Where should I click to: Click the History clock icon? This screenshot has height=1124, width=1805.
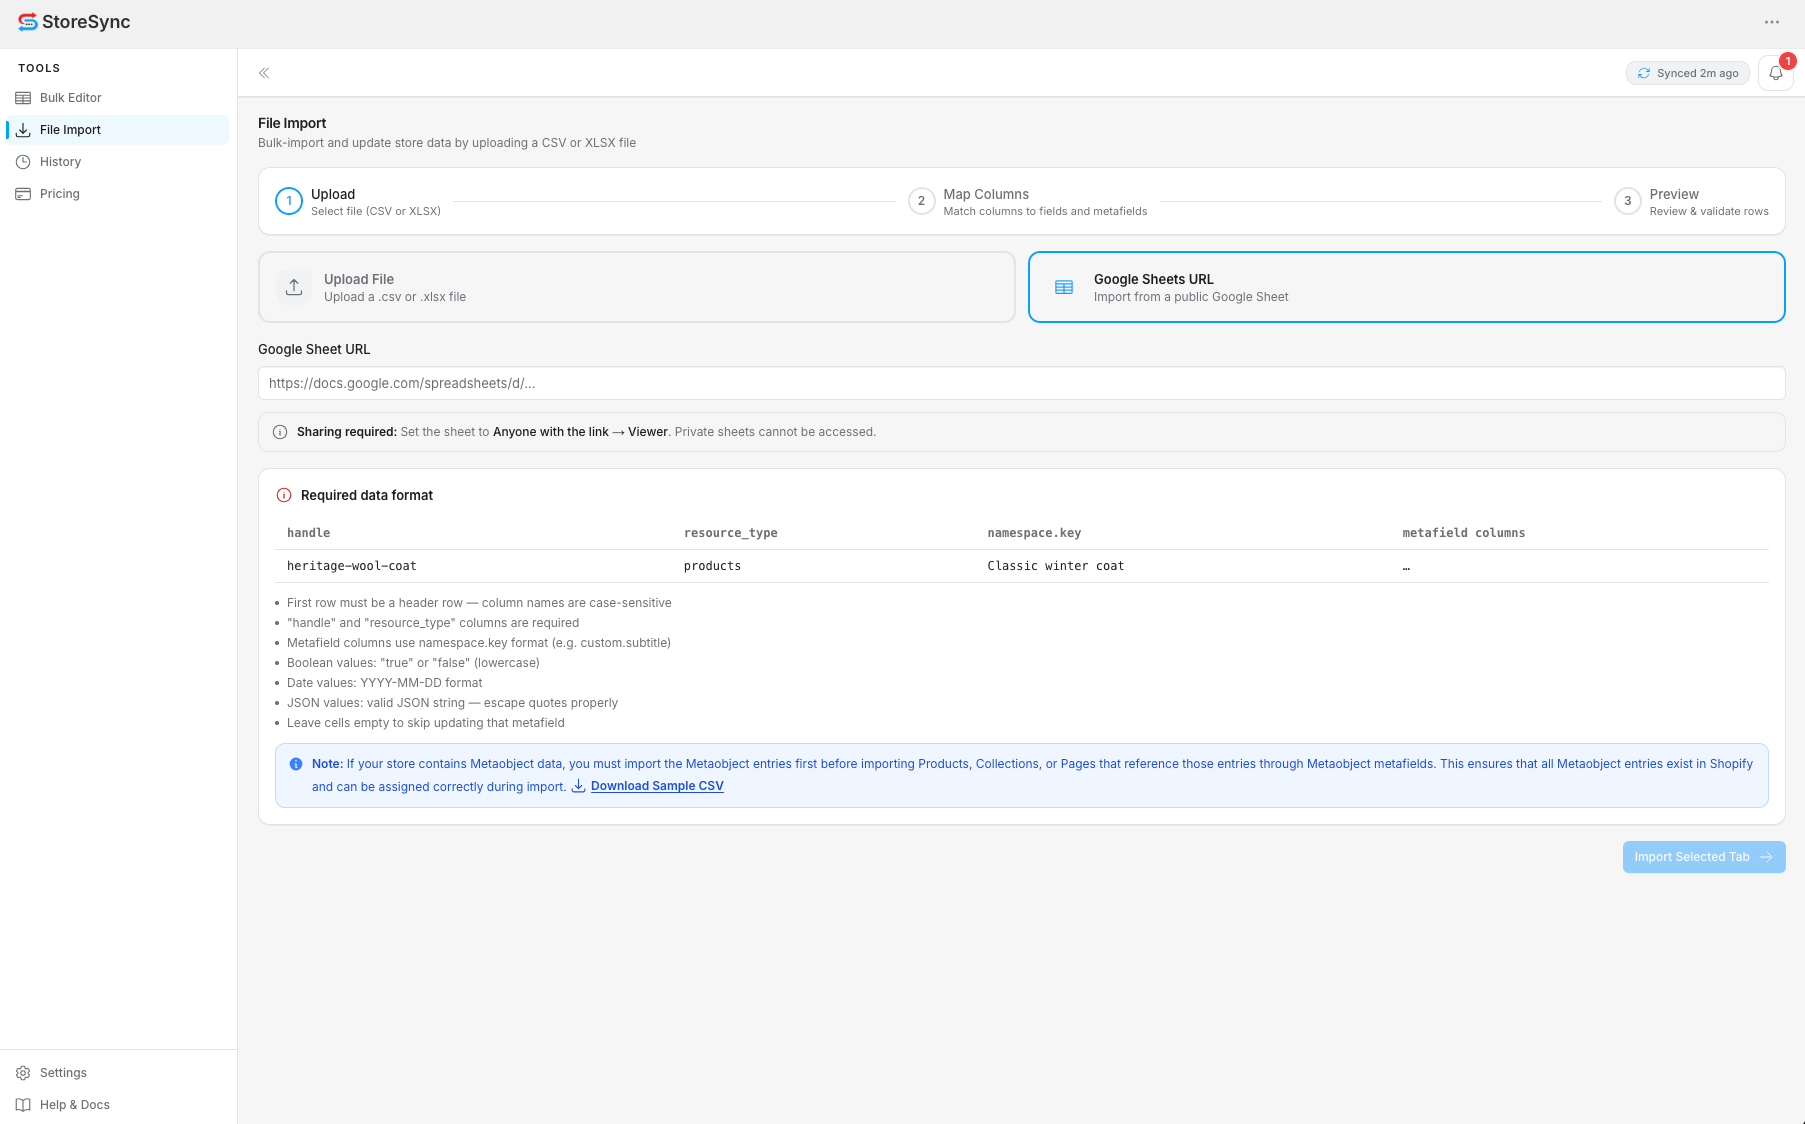point(23,162)
